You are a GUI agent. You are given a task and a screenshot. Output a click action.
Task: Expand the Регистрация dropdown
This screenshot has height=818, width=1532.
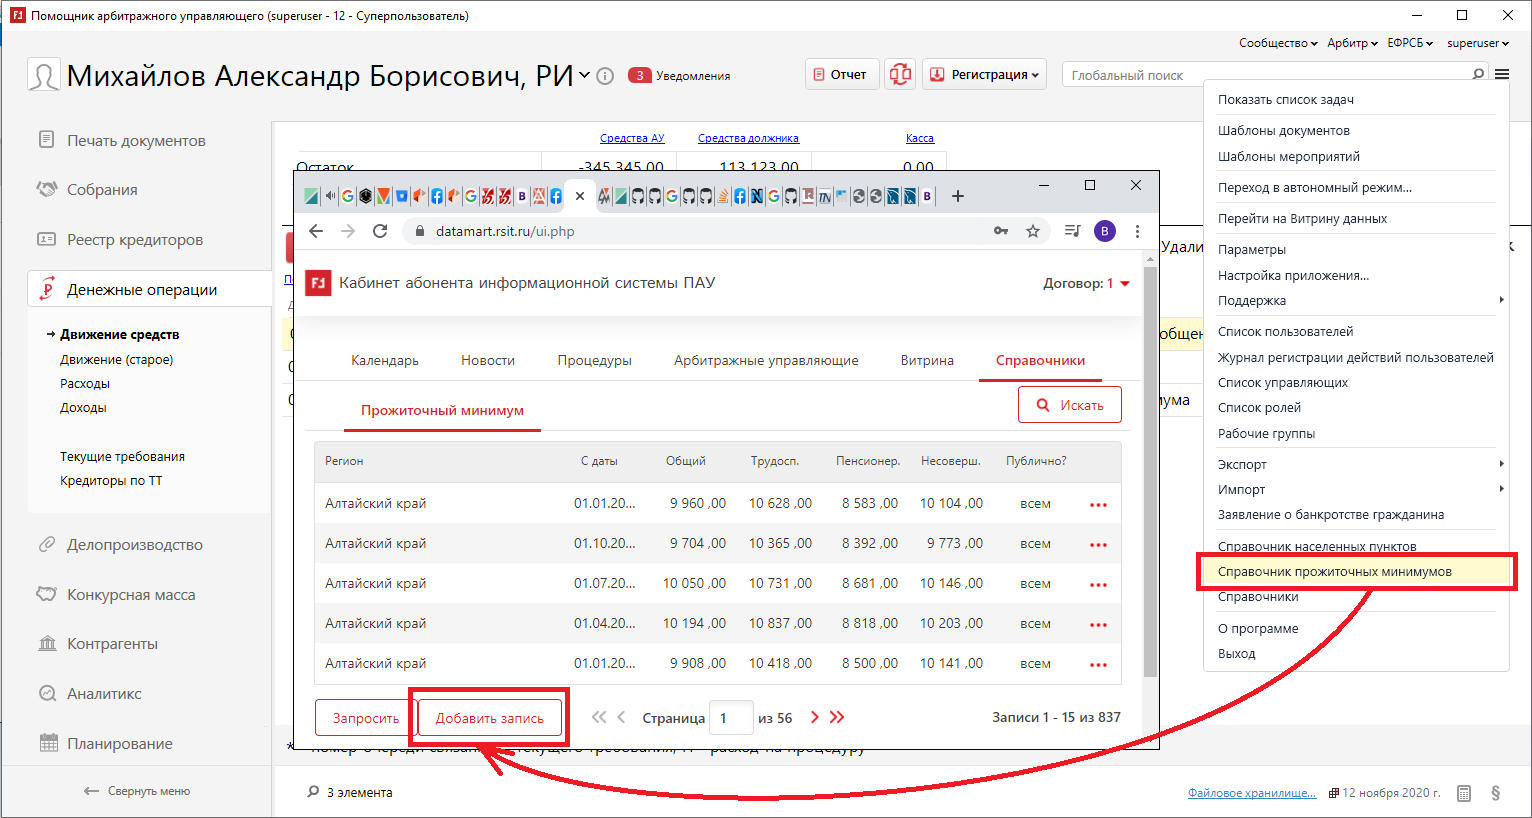click(x=984, y=74)
